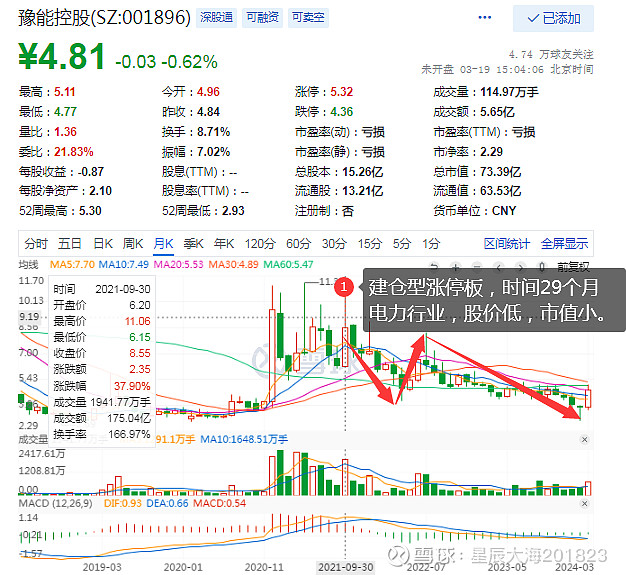The image size is (626, 575).
Task: Zoom in the K-line chart with plus icon
Action: (456, 267)
